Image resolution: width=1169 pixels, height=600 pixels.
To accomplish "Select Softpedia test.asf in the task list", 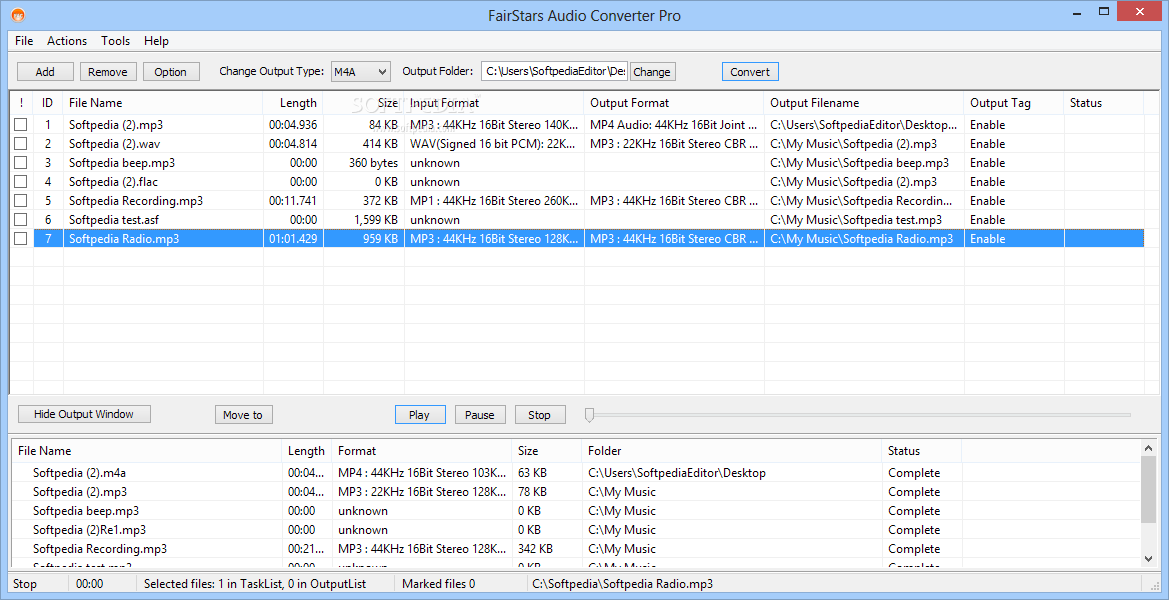I will [x=116, y=220].
